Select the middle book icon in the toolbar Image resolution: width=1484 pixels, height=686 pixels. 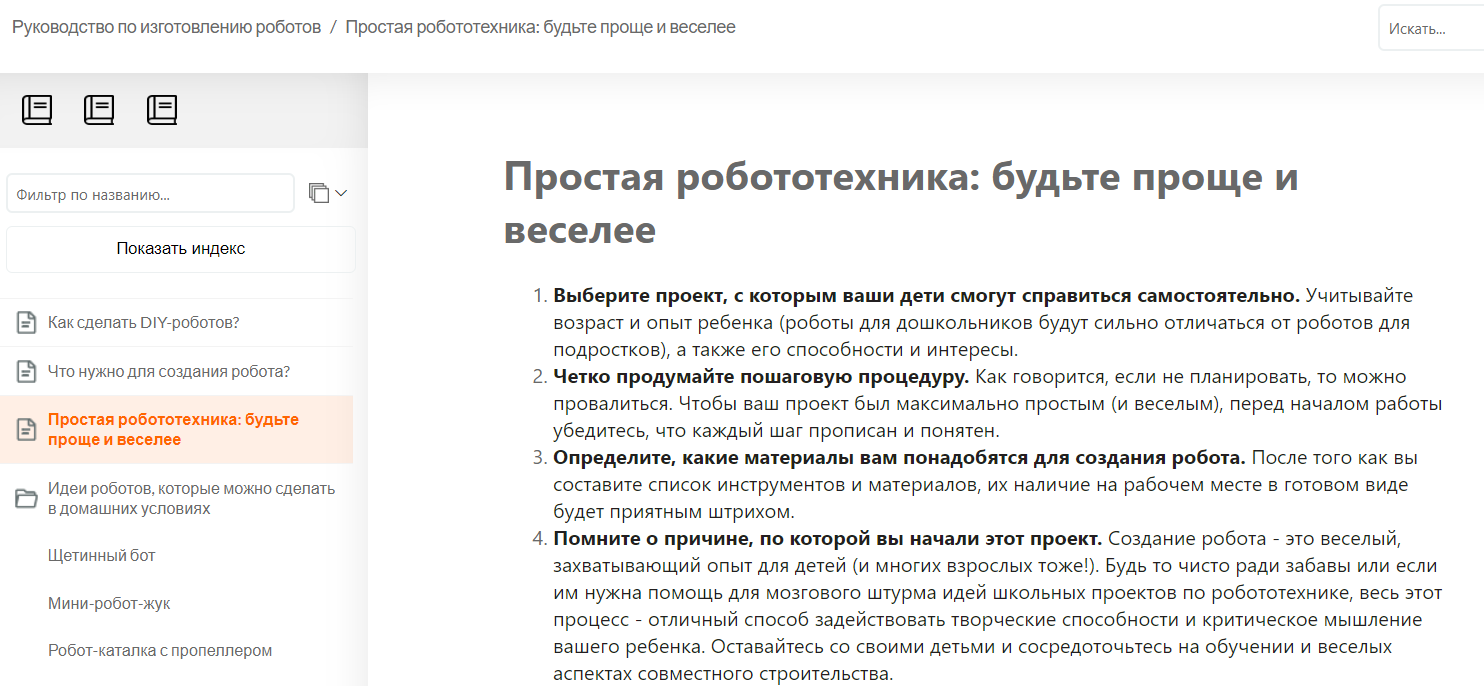(99, 109)
